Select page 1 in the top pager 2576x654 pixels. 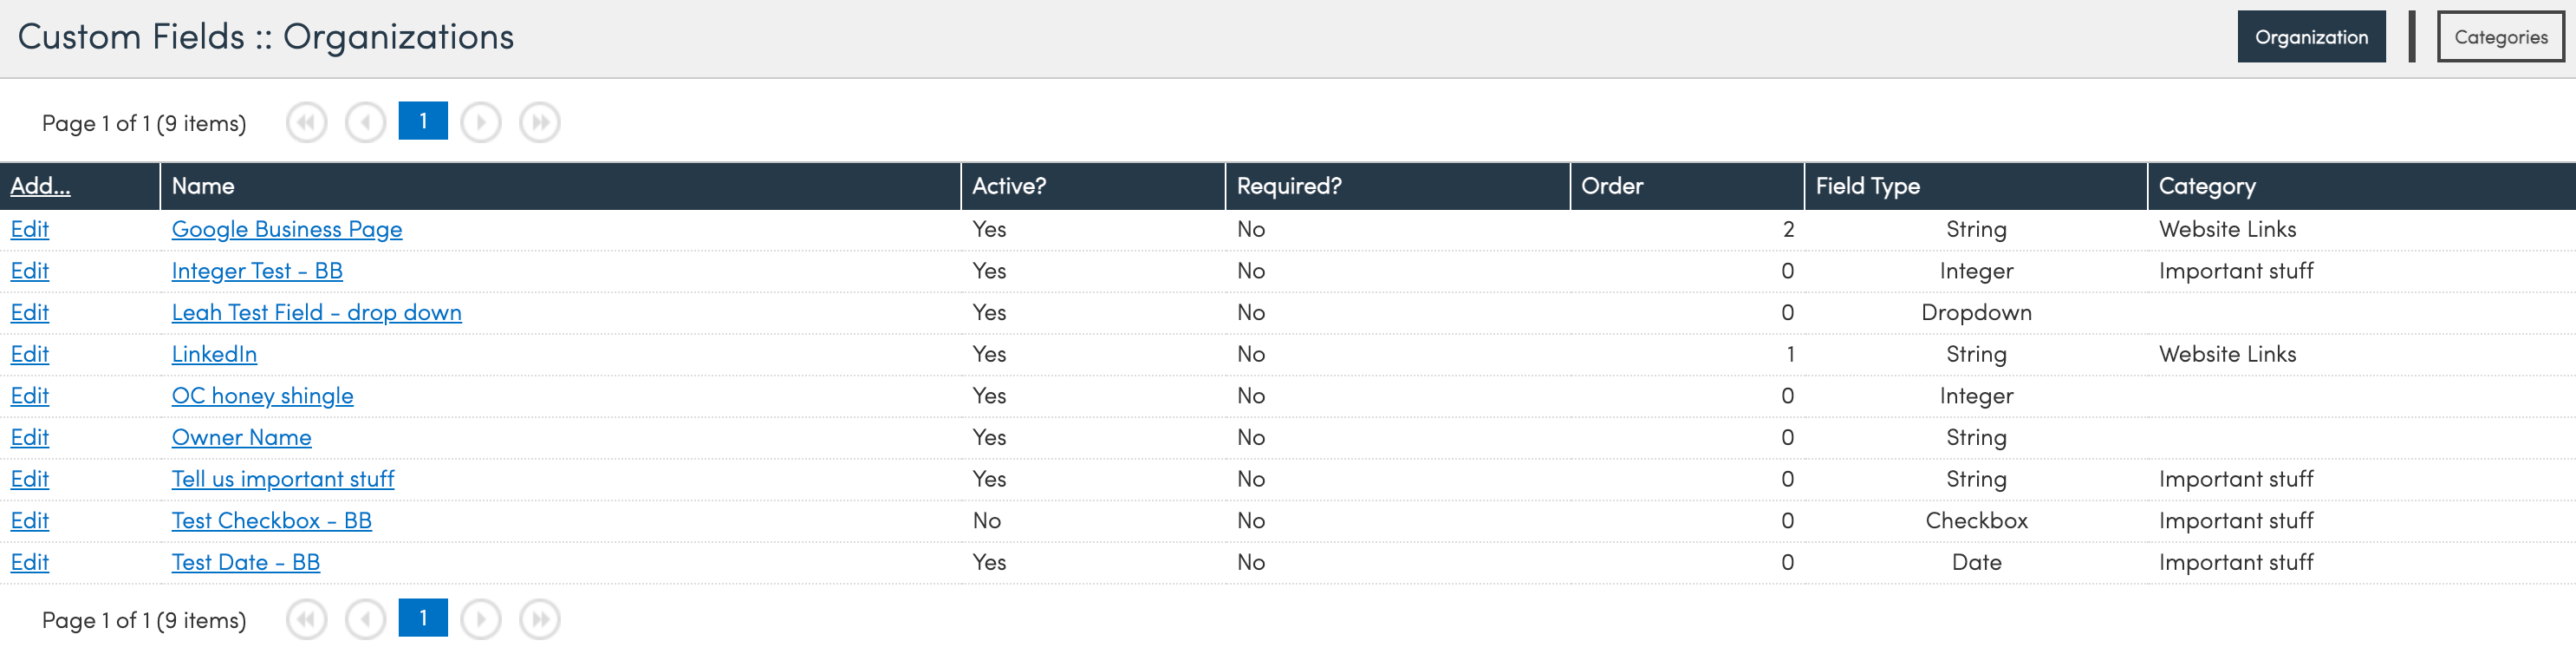pyautogui.click(x=423, y=121)
